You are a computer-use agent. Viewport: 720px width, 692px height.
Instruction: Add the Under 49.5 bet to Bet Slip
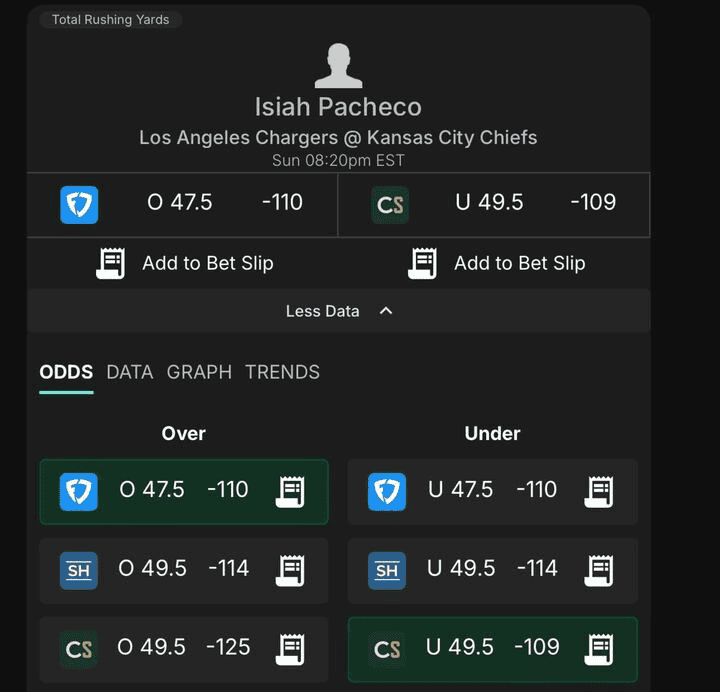click(x=497, y=263)
